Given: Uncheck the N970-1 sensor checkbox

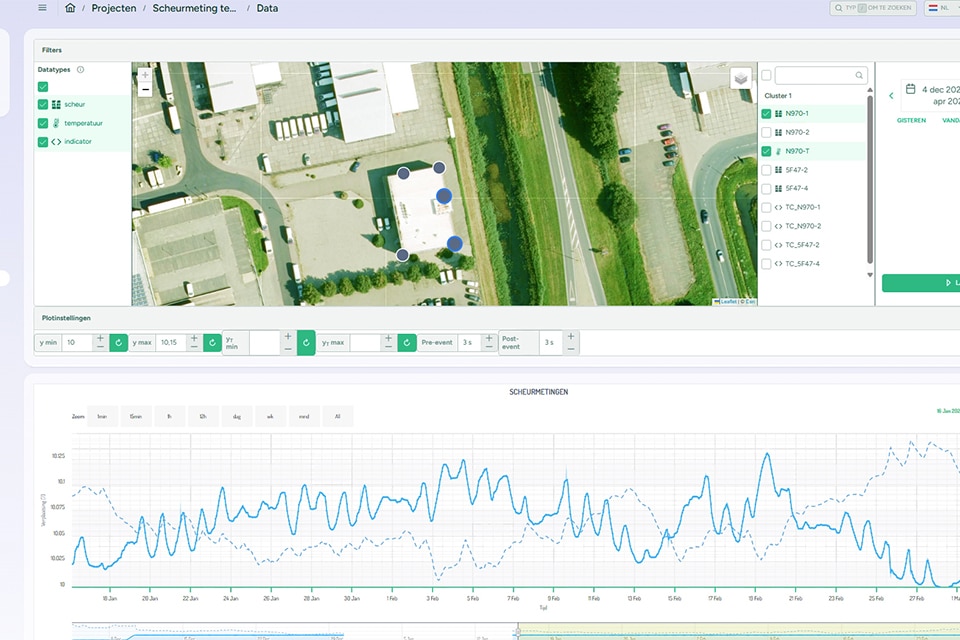Looking at the screenshot, I should pyautogui.click(x=766, y=114).
